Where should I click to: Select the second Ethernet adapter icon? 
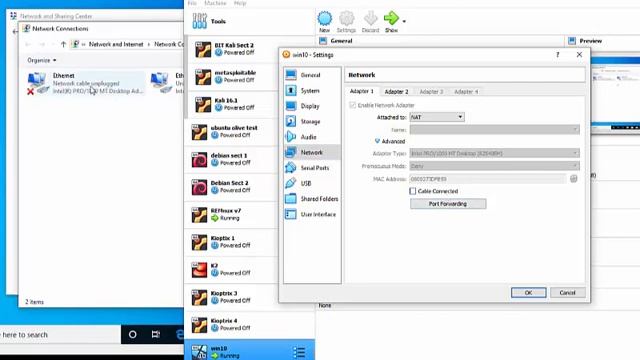pos(161,83)
